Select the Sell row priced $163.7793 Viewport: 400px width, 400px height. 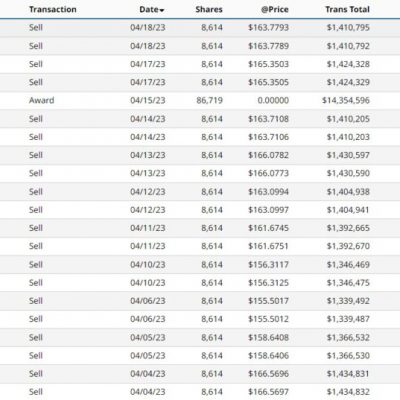[x=200, y=28]
